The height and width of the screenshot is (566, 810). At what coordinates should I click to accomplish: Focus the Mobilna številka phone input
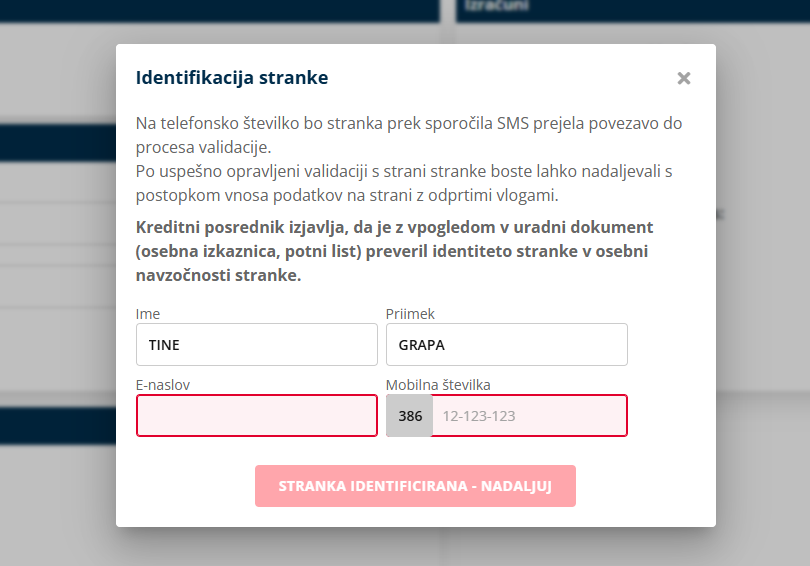(x=528, y=416)
